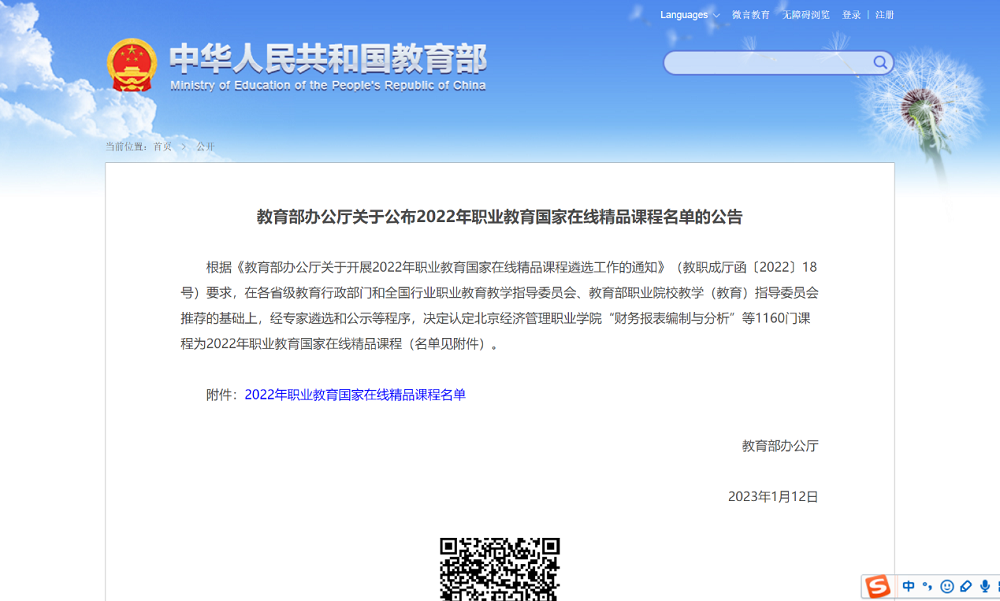Click the microphone voice input icon
The width and height of the screenshot is (1000, 601).
coord(985,587)
